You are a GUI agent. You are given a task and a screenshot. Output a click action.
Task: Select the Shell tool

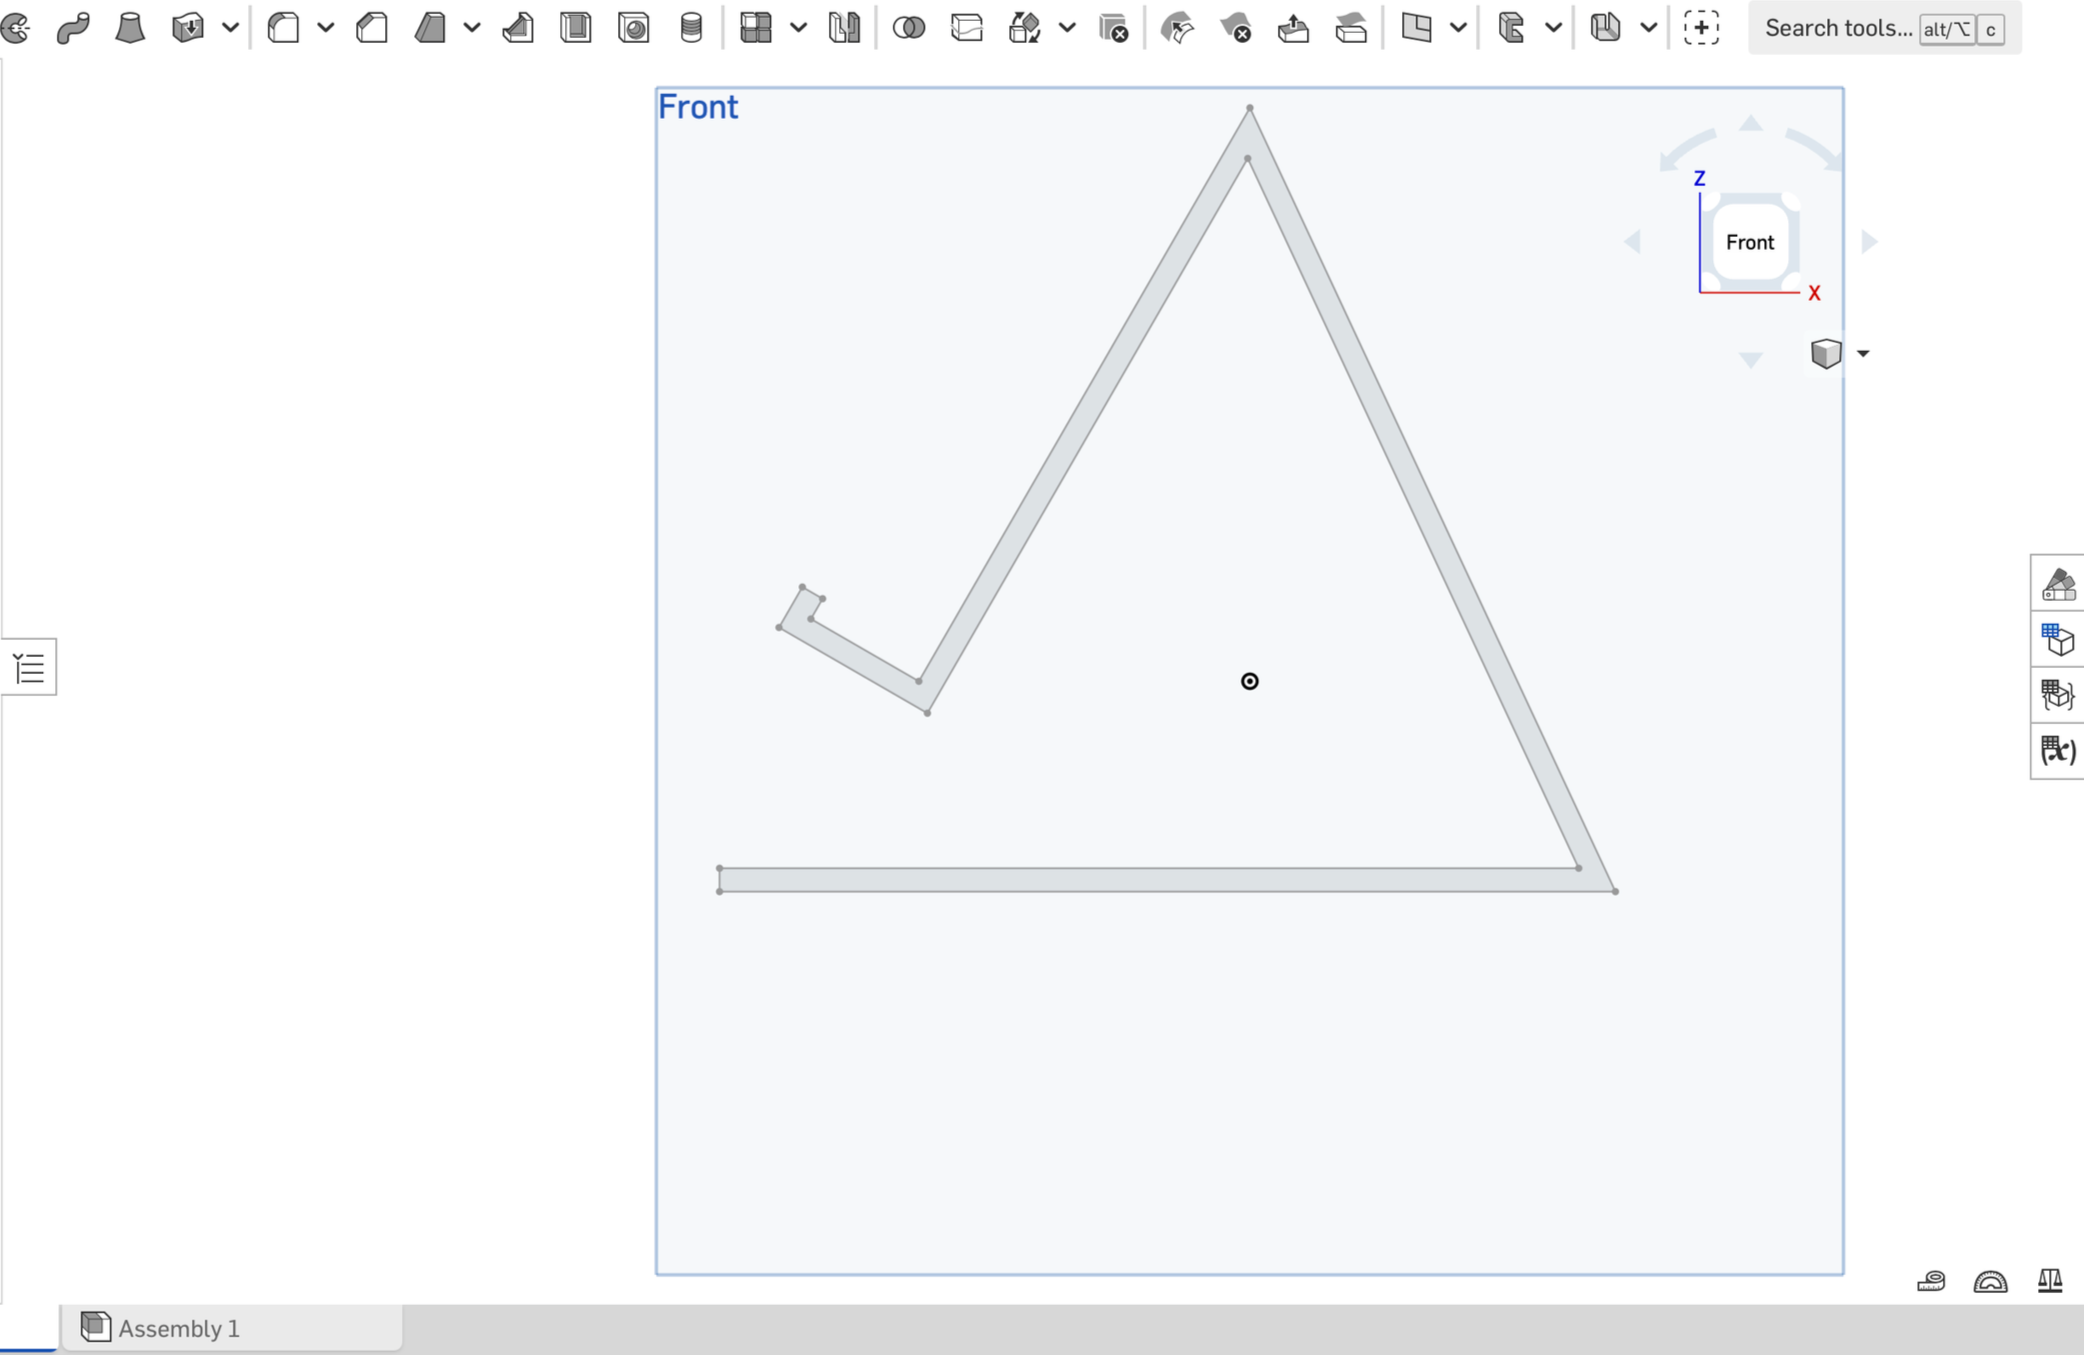[576, 28]
